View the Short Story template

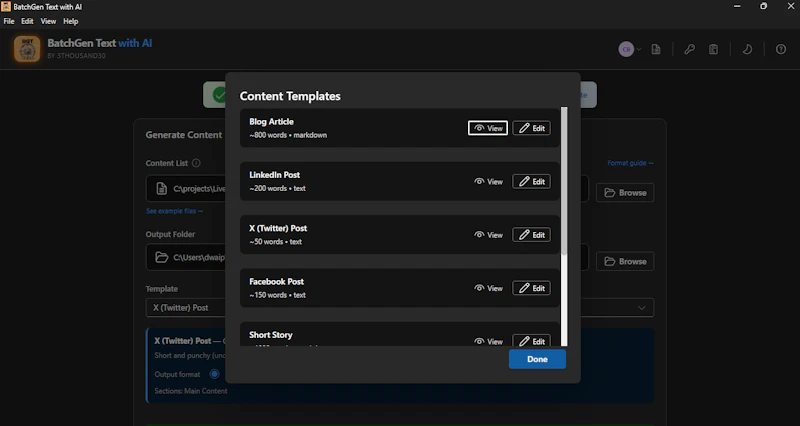[488, 341]
